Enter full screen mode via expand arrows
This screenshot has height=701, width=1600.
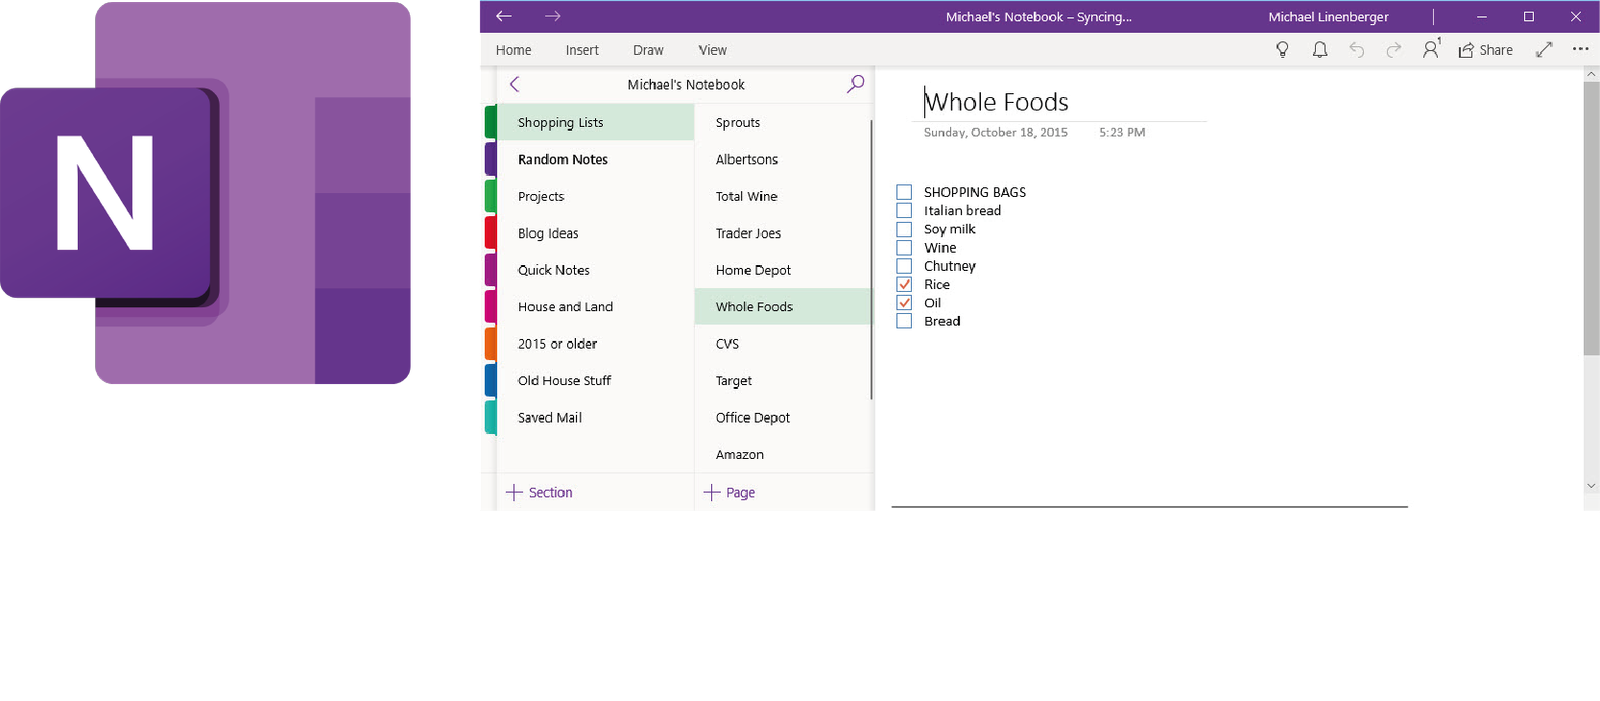1544,50
